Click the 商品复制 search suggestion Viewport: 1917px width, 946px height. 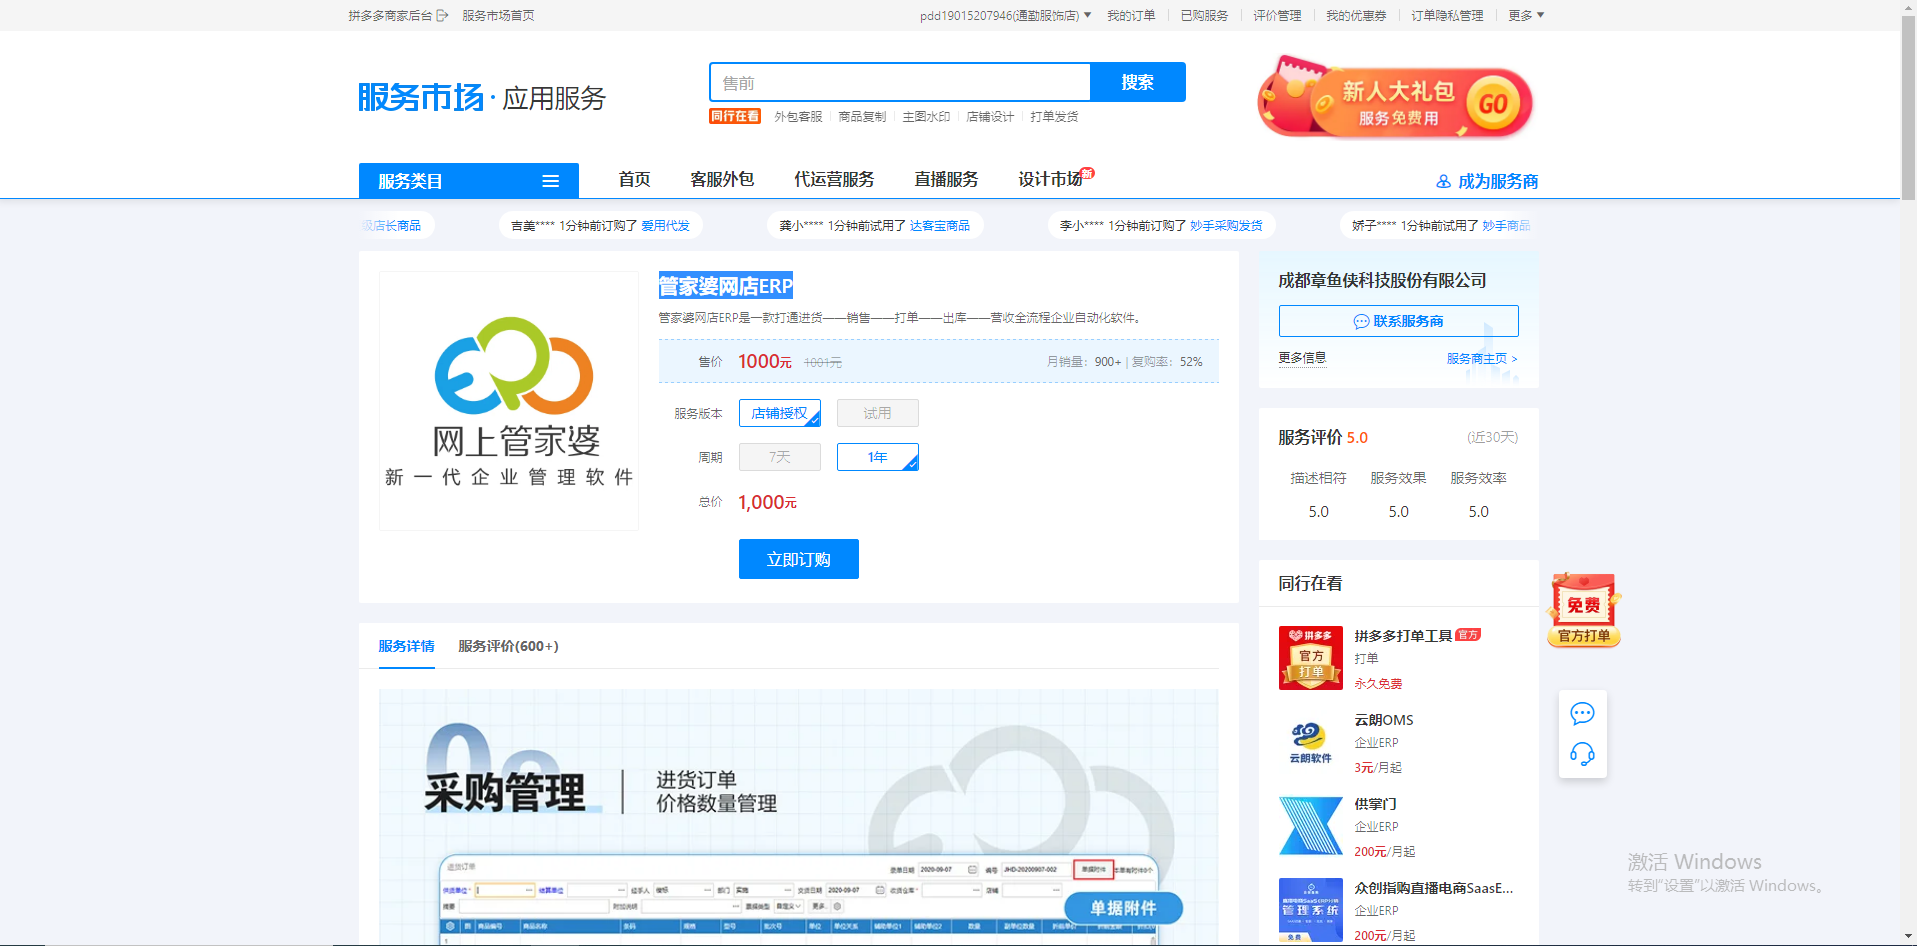click(862, 117)
